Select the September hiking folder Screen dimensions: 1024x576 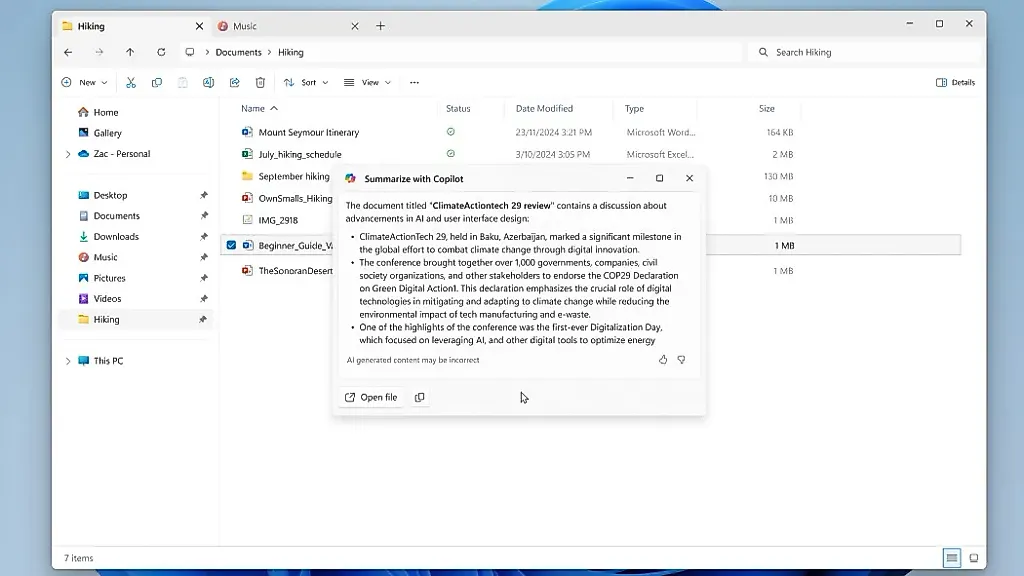tap(294, 176)
